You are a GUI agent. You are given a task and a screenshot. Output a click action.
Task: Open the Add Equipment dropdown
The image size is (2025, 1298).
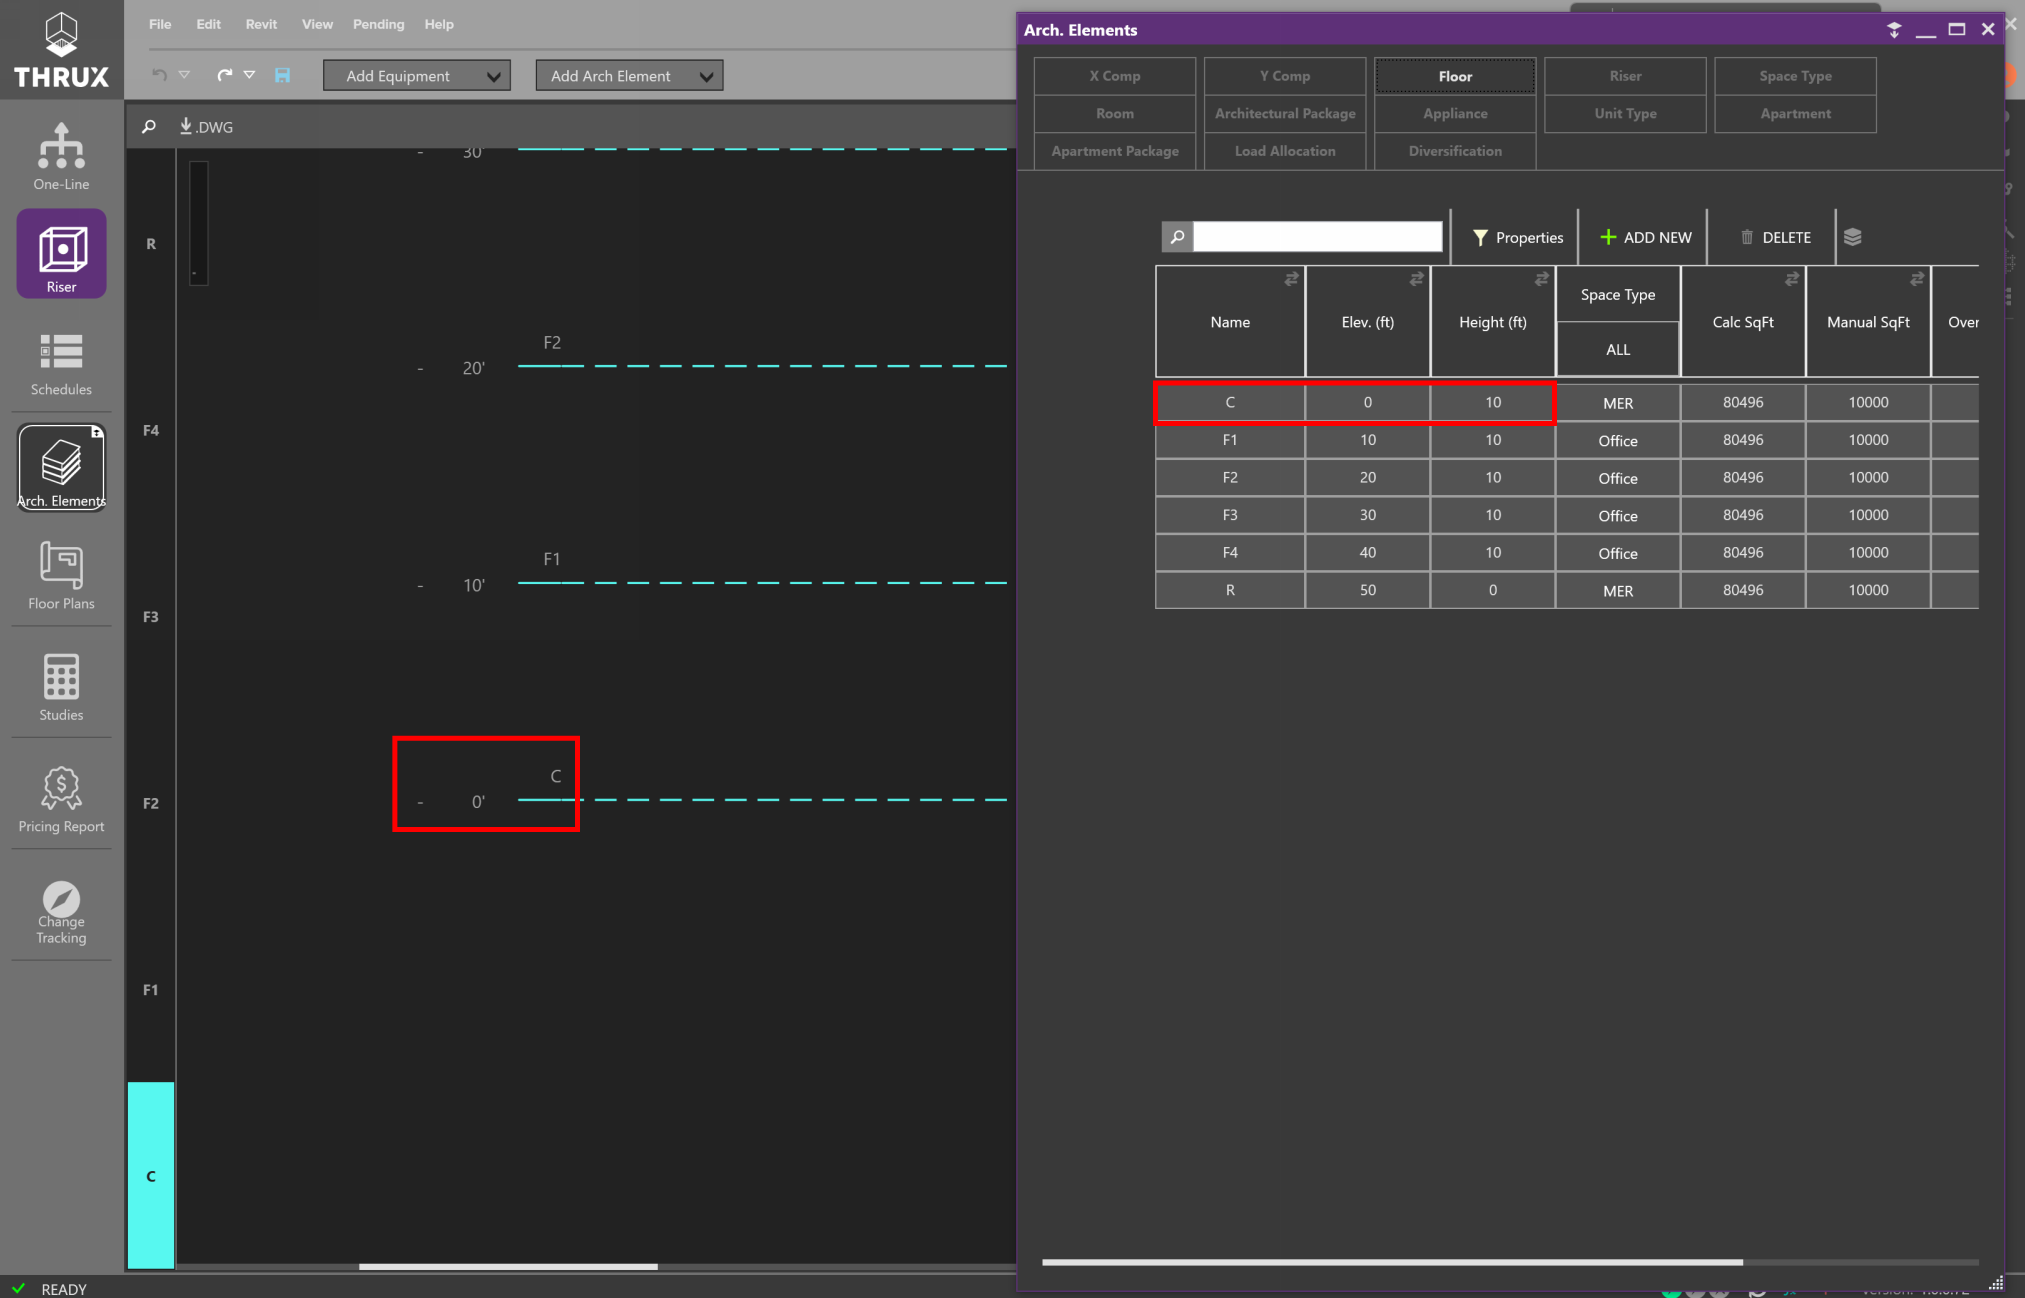416,76
